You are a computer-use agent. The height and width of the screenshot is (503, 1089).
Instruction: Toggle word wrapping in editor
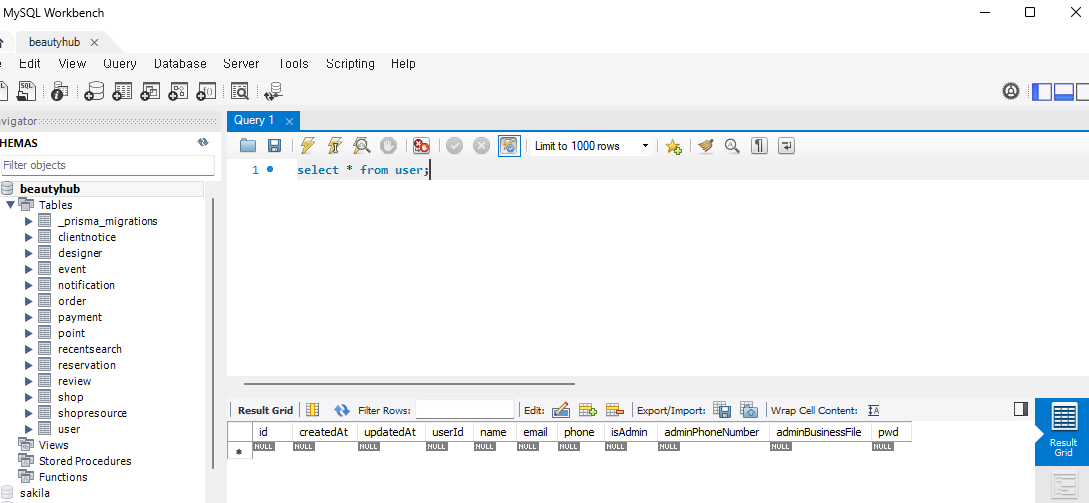(x=786, y=146)
